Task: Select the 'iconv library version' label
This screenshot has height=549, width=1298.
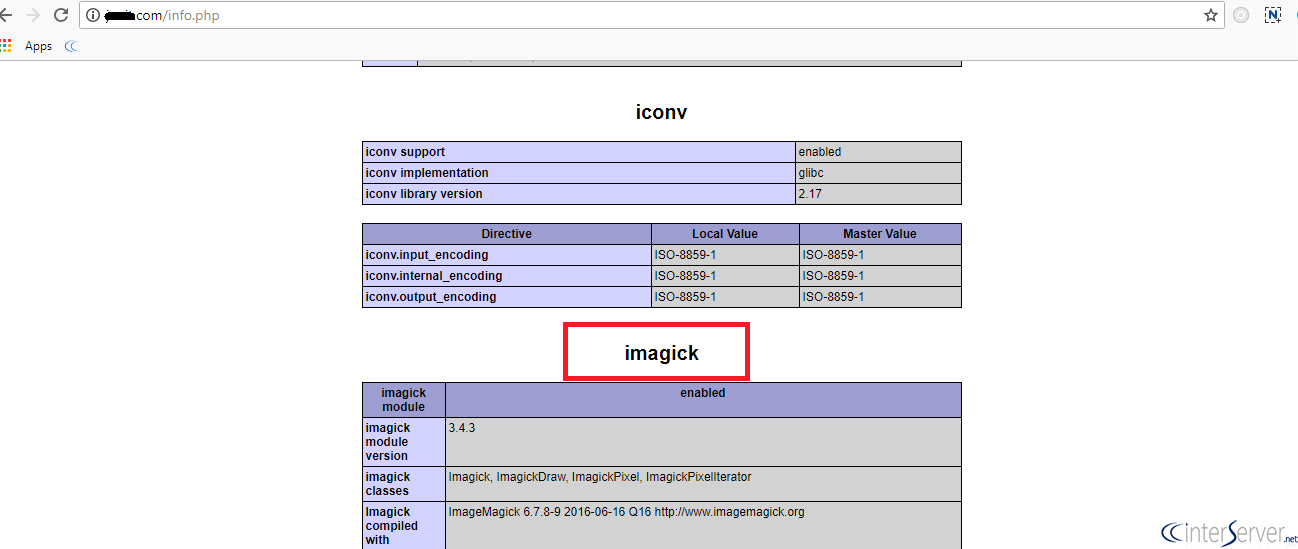Action: pyautogui.click(x=424, y=194)
